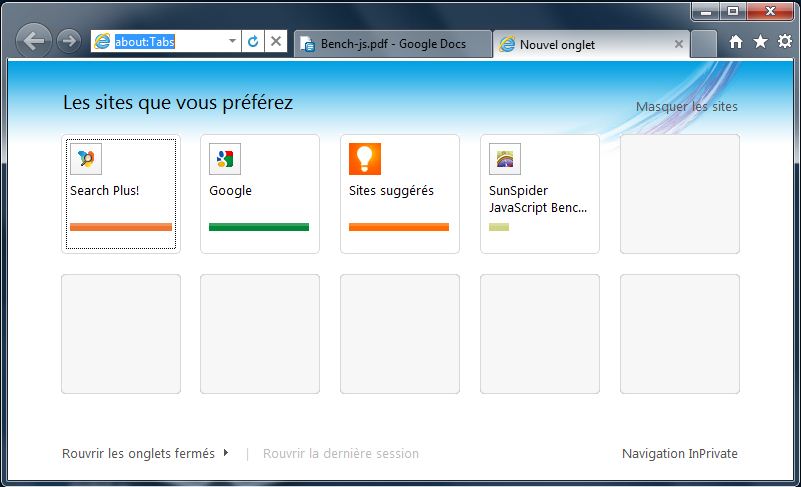Open Favorites with the star icon

tap(760, 41)
